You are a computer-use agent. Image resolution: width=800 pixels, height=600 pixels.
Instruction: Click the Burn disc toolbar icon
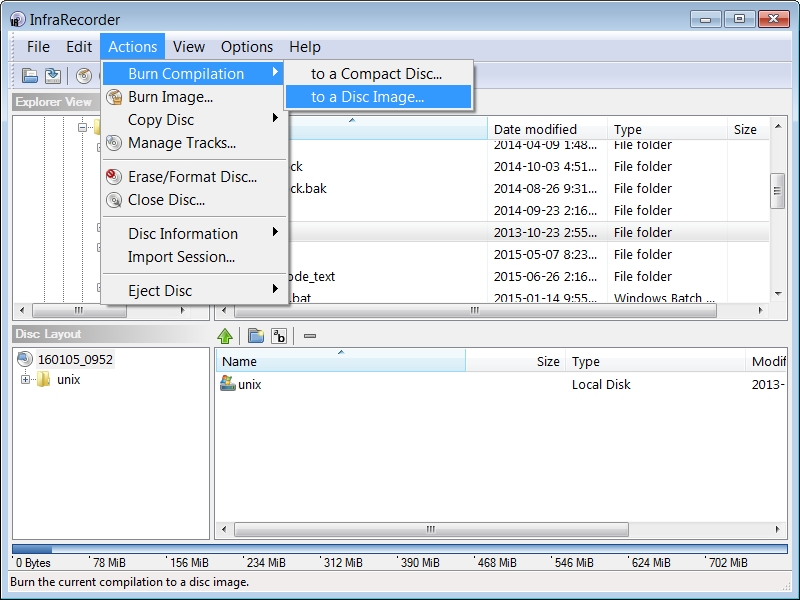85,74
